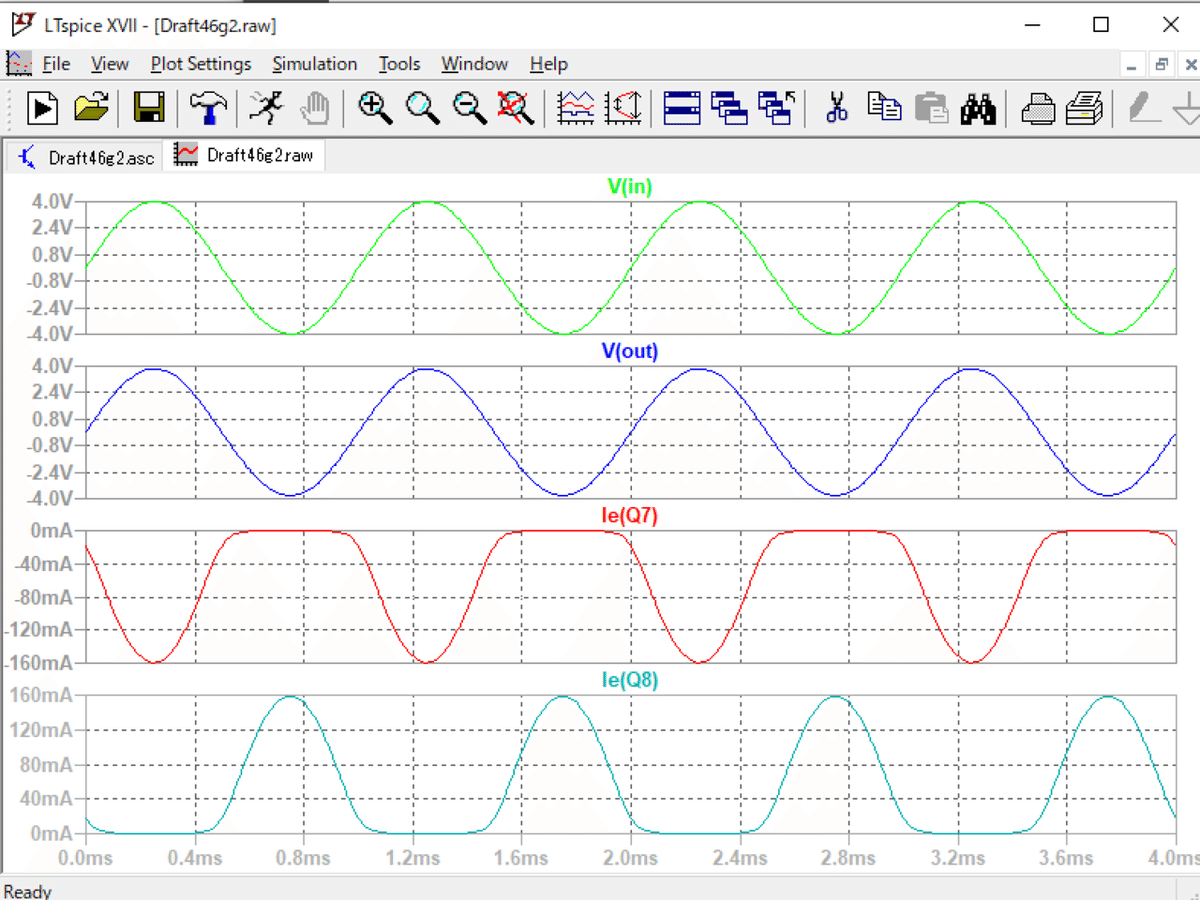Click Zoom to fit crossed magnifier icon

(x=516, y=107)
